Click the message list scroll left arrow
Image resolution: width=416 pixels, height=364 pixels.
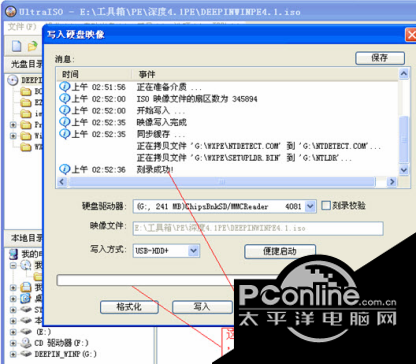[61, 182]
